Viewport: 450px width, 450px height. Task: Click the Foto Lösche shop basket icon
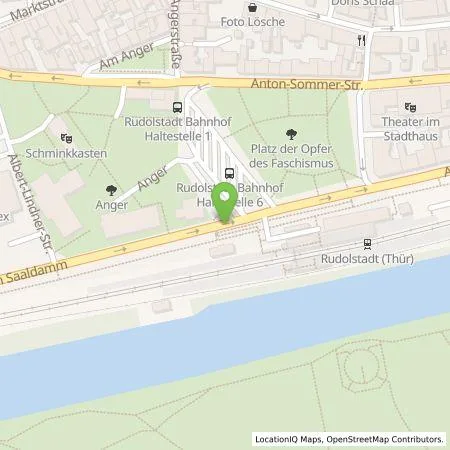pyautogui.click(x=253, y=7)
